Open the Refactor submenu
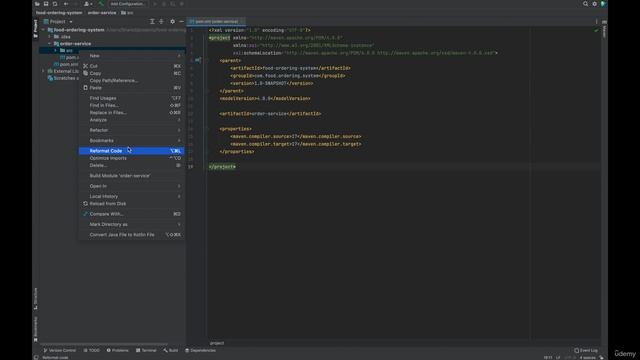The image size is (640, 360). 131,130
